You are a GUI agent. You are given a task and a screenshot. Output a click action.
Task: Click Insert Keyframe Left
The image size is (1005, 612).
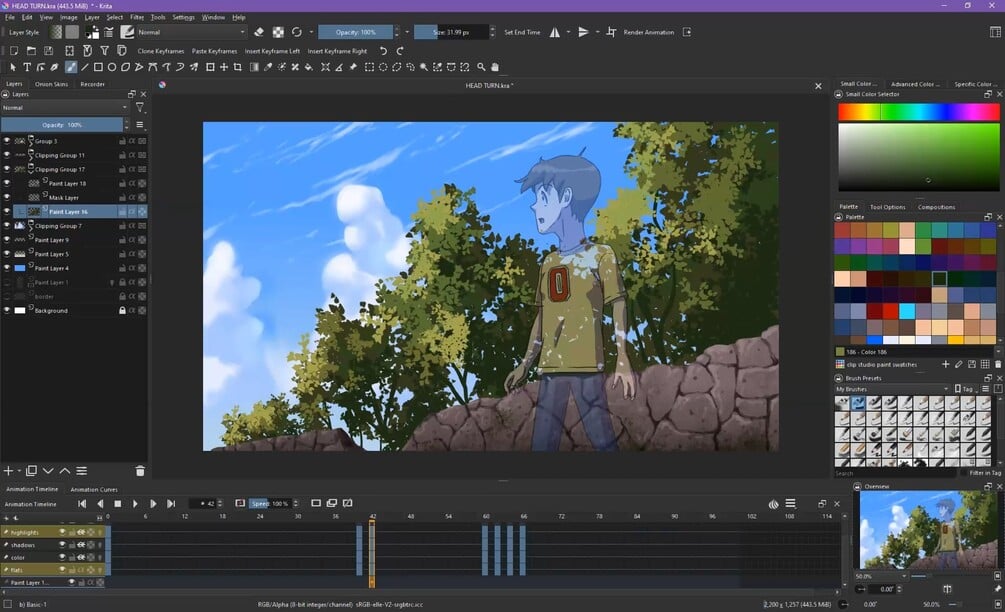[x=272, y=51]
